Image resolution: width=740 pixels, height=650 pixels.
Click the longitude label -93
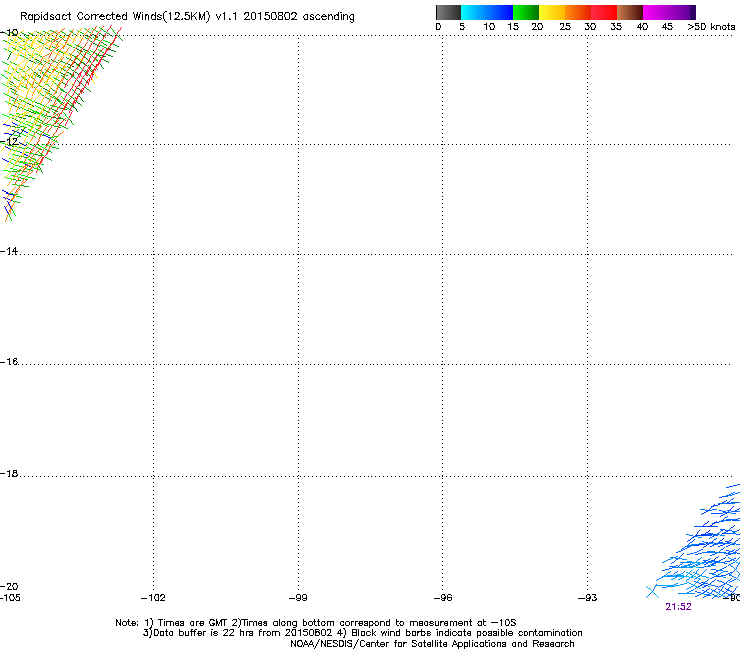(588, 598)
